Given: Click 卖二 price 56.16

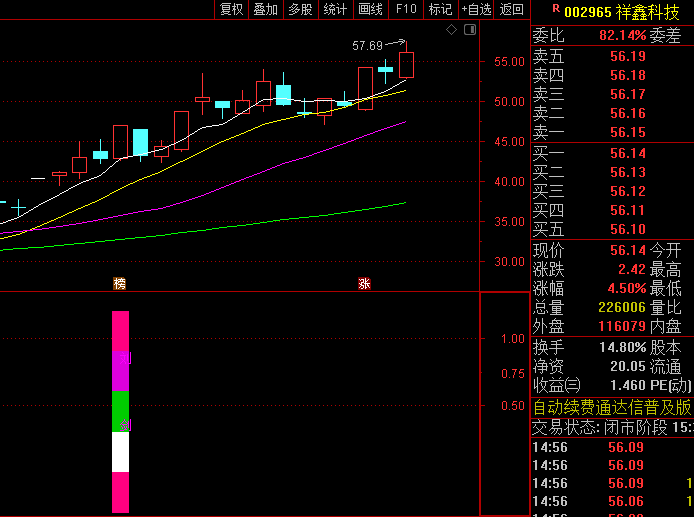Looking at the screenshot, I should point(628,113).
